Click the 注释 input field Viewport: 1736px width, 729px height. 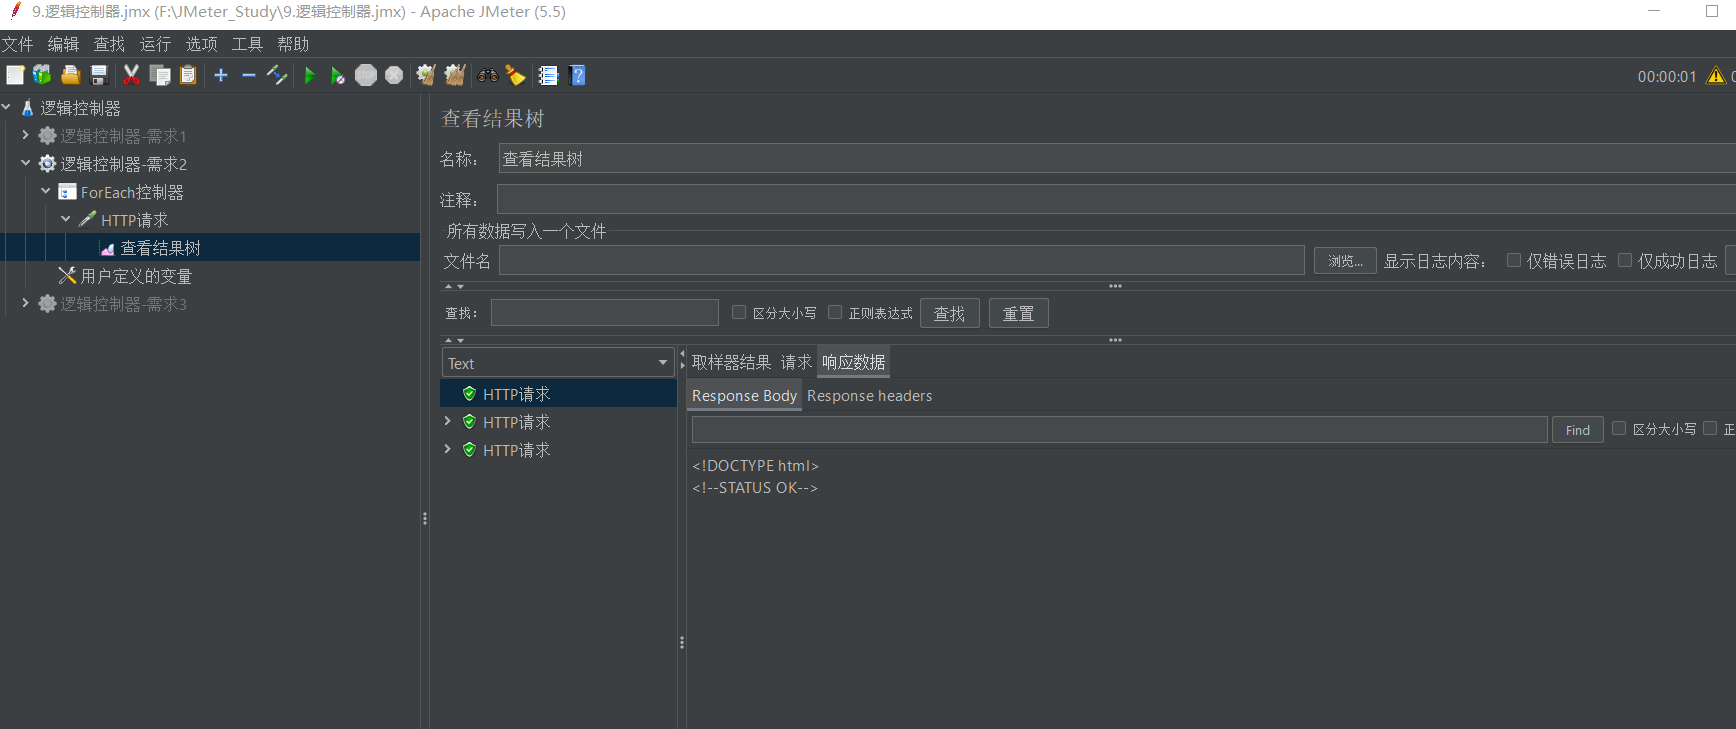coord(1116,199)
